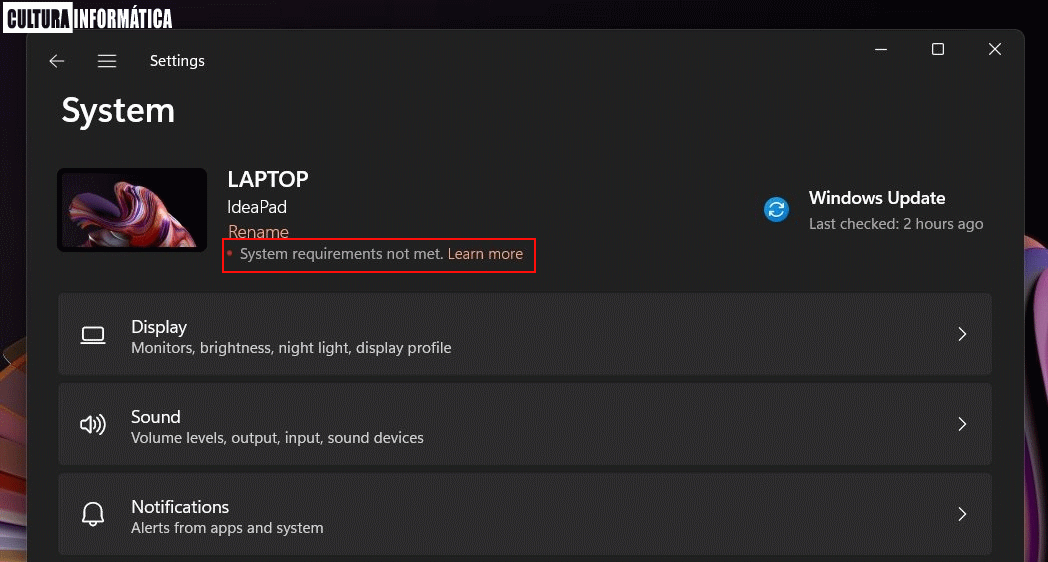Click the IdeaPad model name
This screenshot has height=562, width=1048.
point(257,207)
